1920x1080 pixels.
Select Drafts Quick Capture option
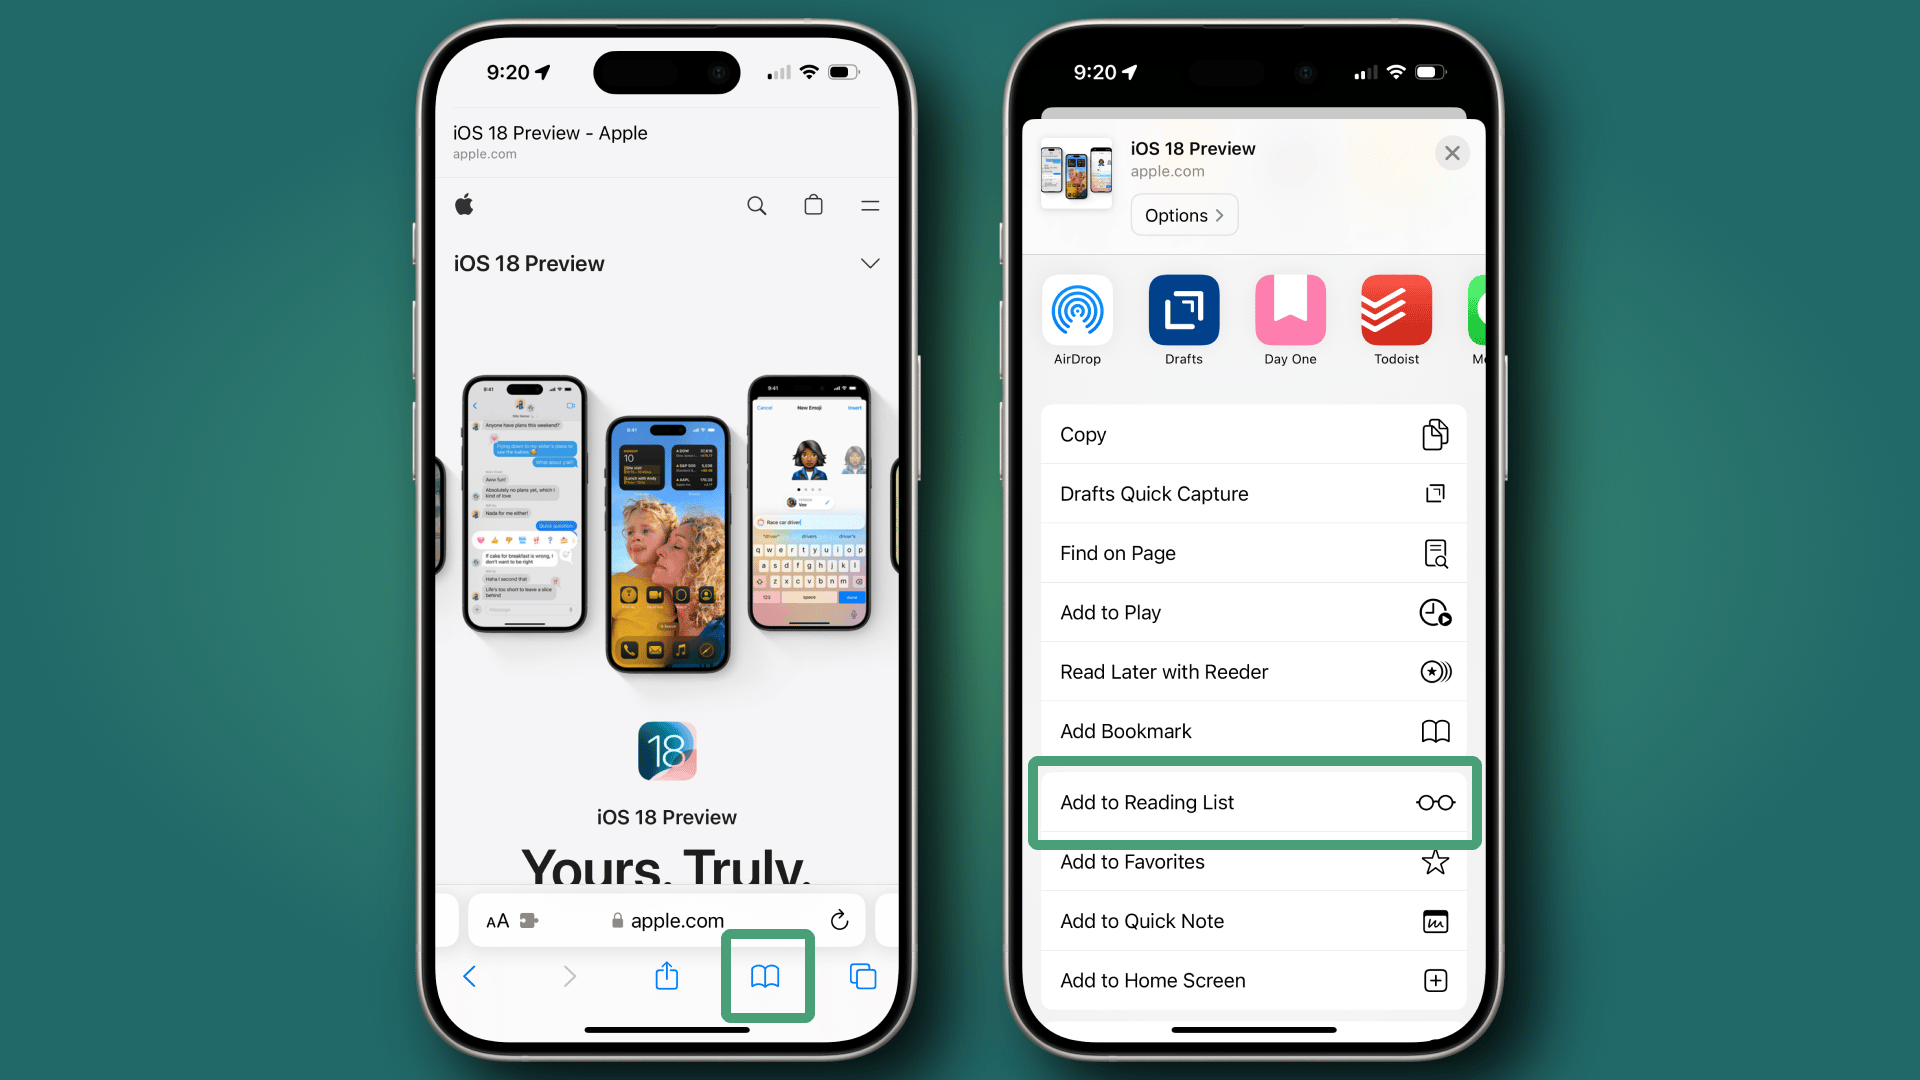coord(1253,493)
